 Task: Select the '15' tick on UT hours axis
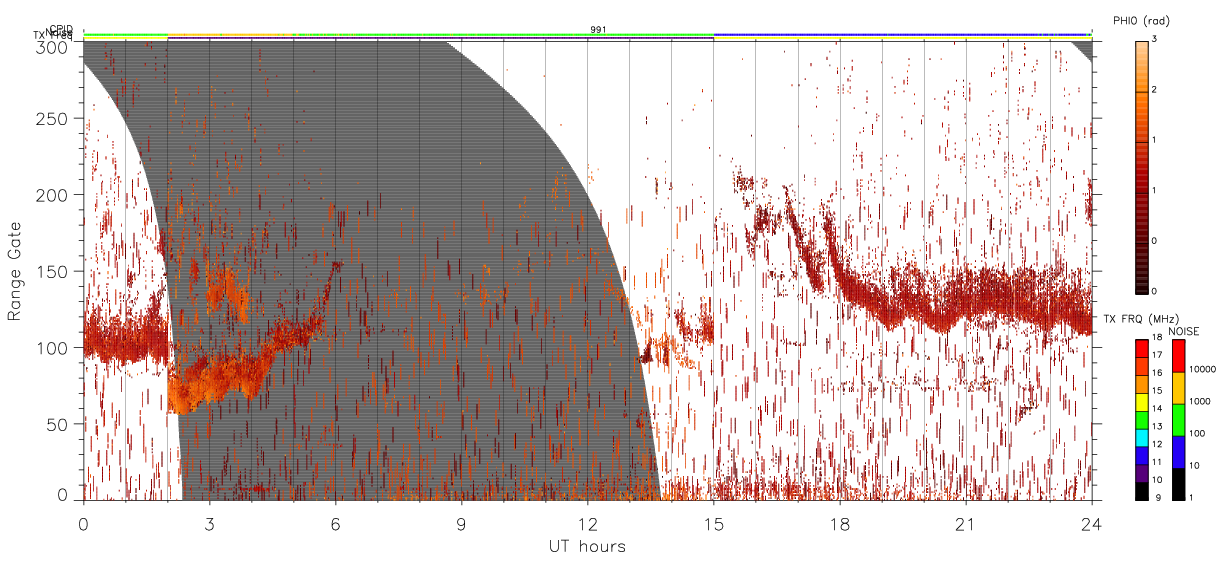tap(714, 524)
